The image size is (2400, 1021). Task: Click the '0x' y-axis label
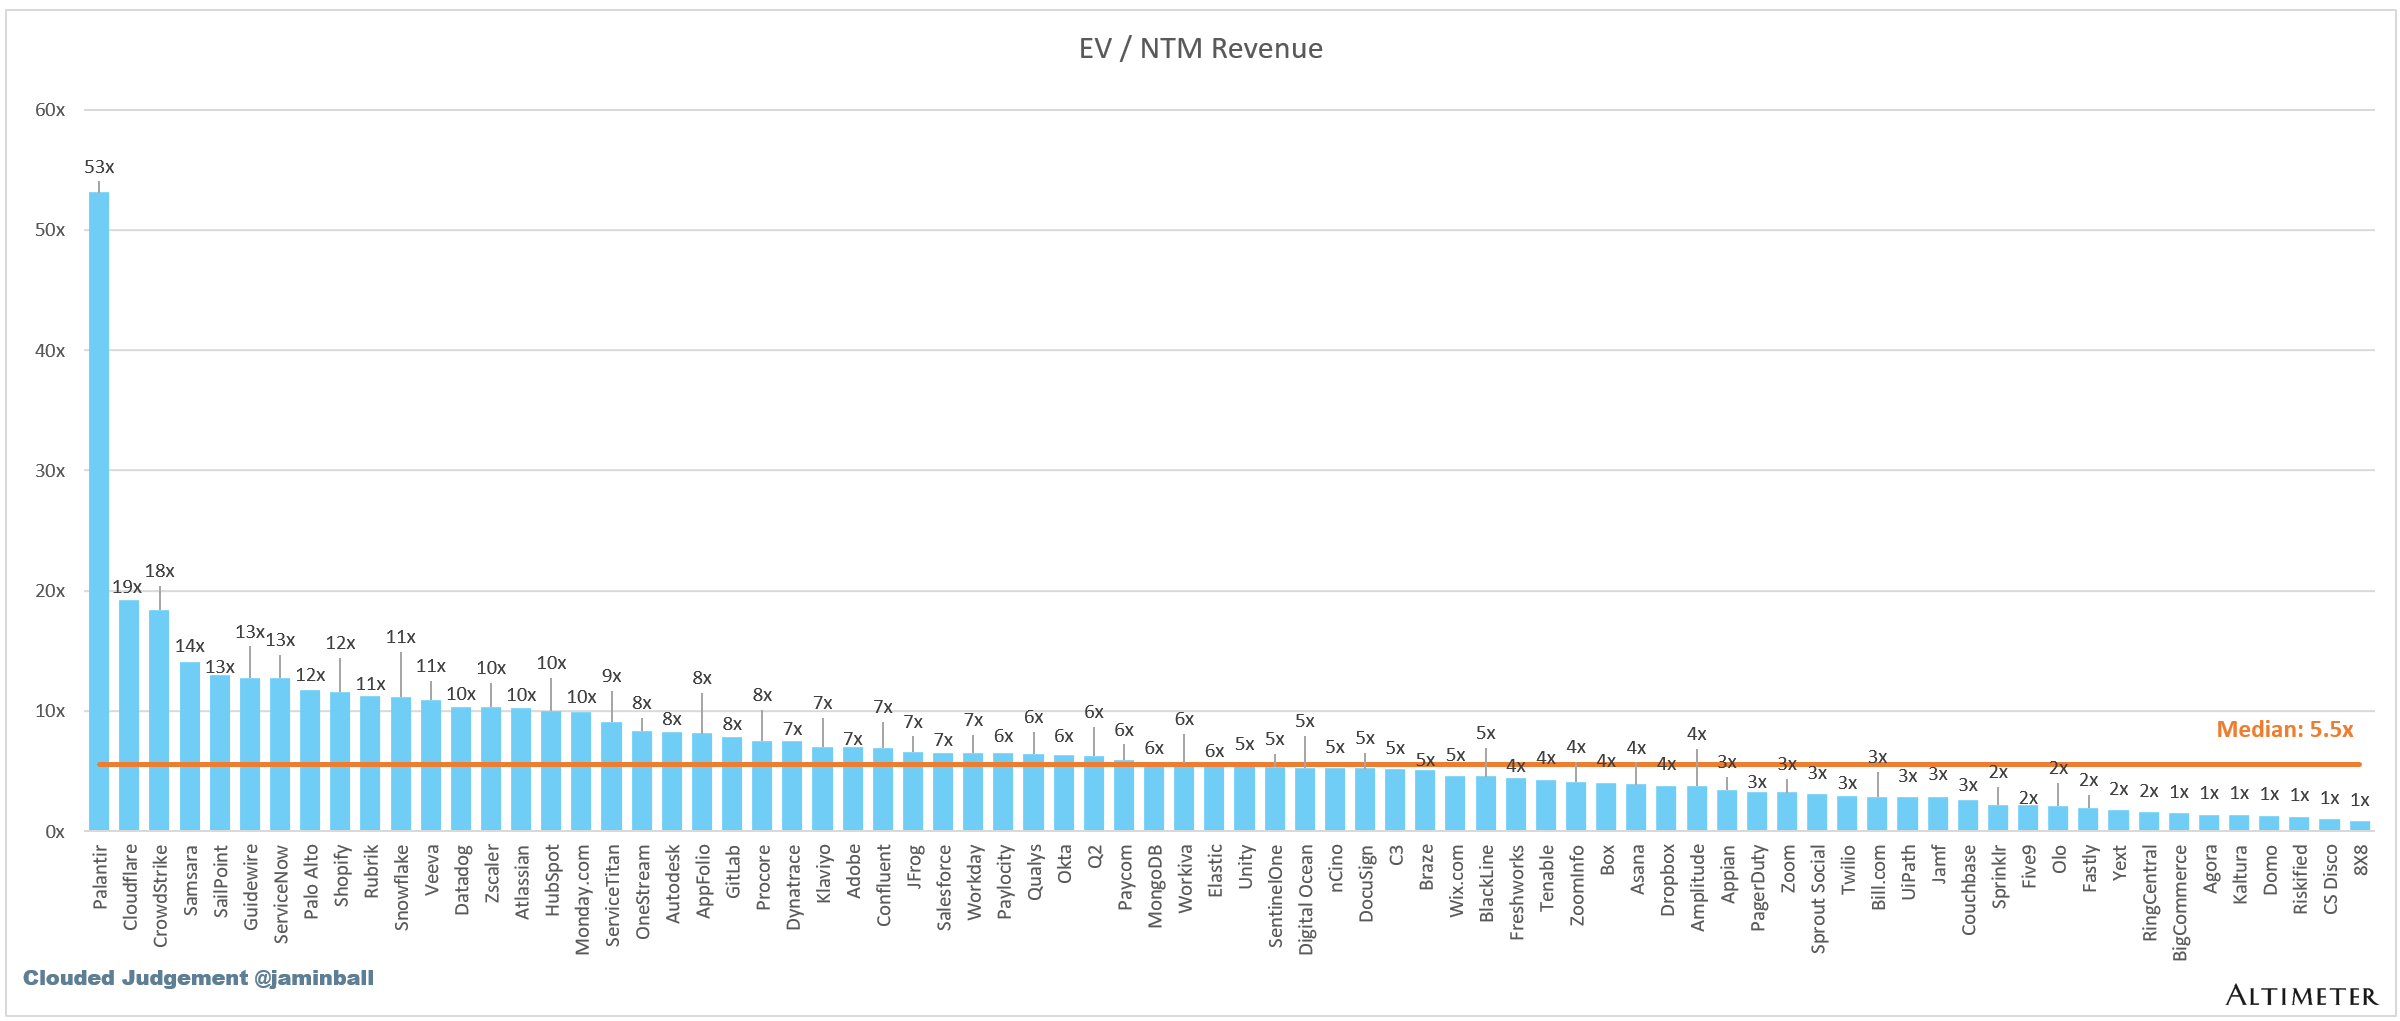tap(55, 832)
